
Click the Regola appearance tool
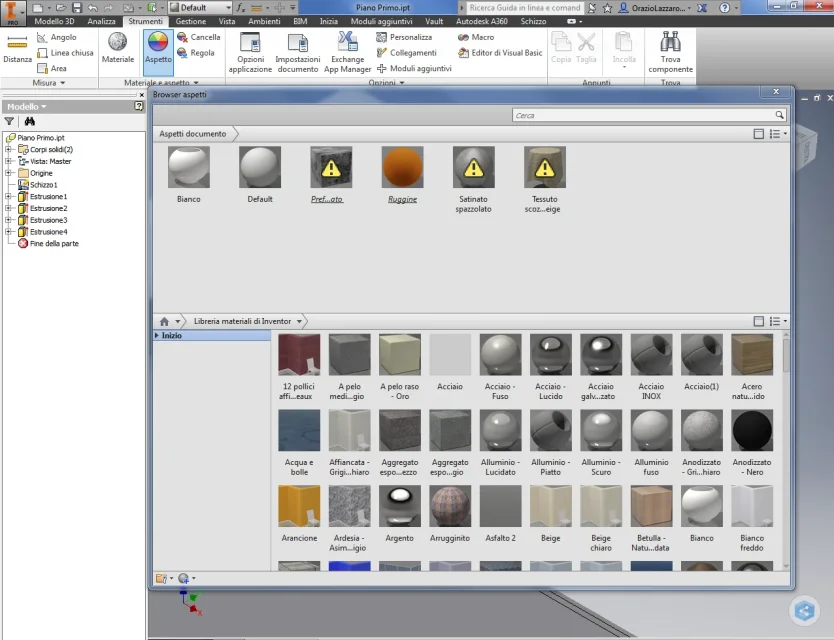coord(196,53)
